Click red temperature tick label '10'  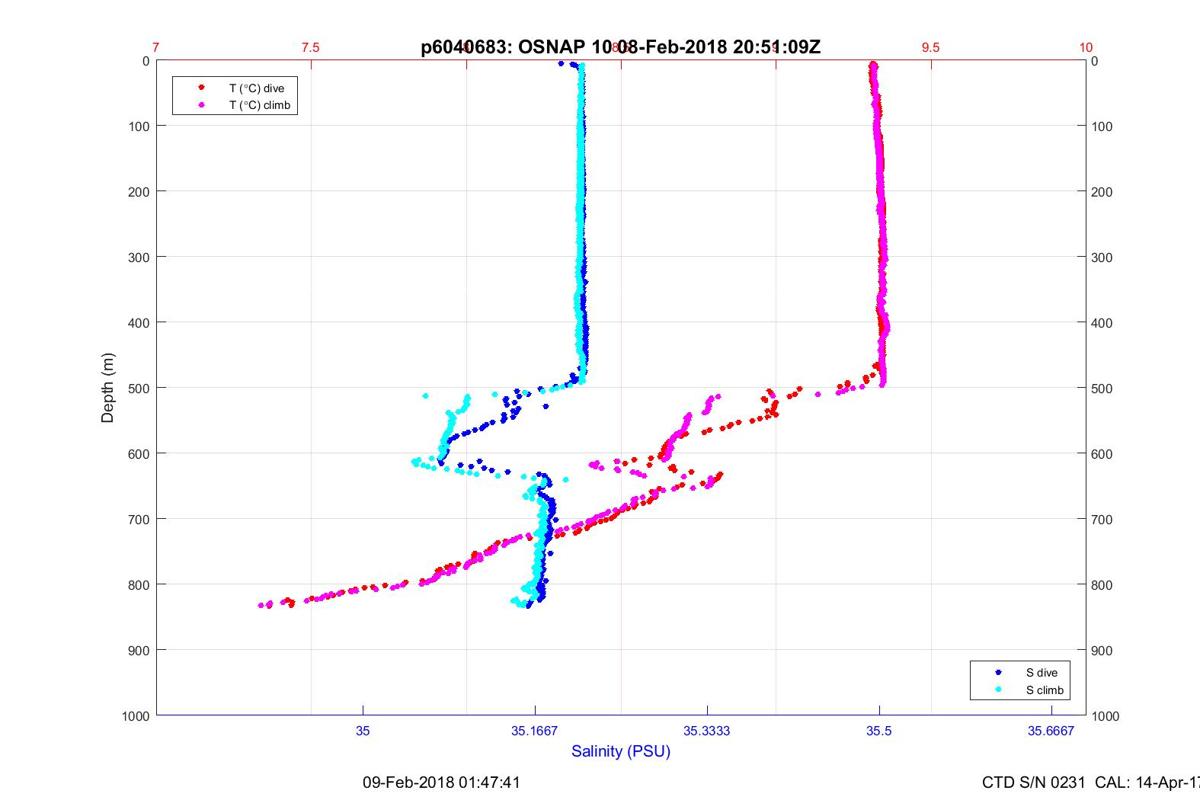[1086, 47]
